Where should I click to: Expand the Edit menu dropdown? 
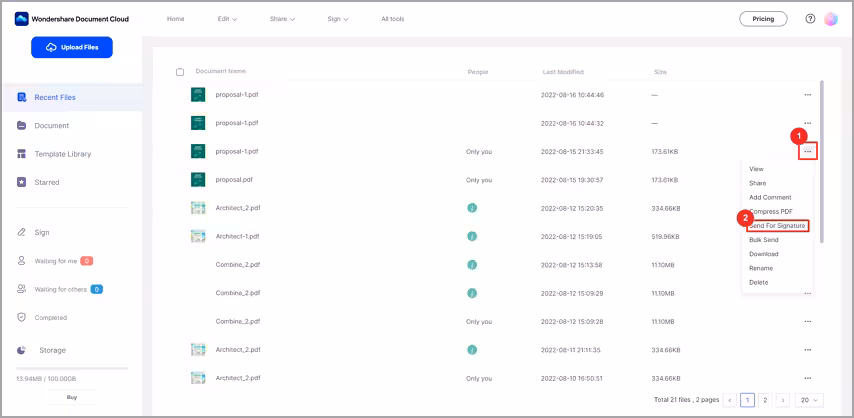(228, 19)
